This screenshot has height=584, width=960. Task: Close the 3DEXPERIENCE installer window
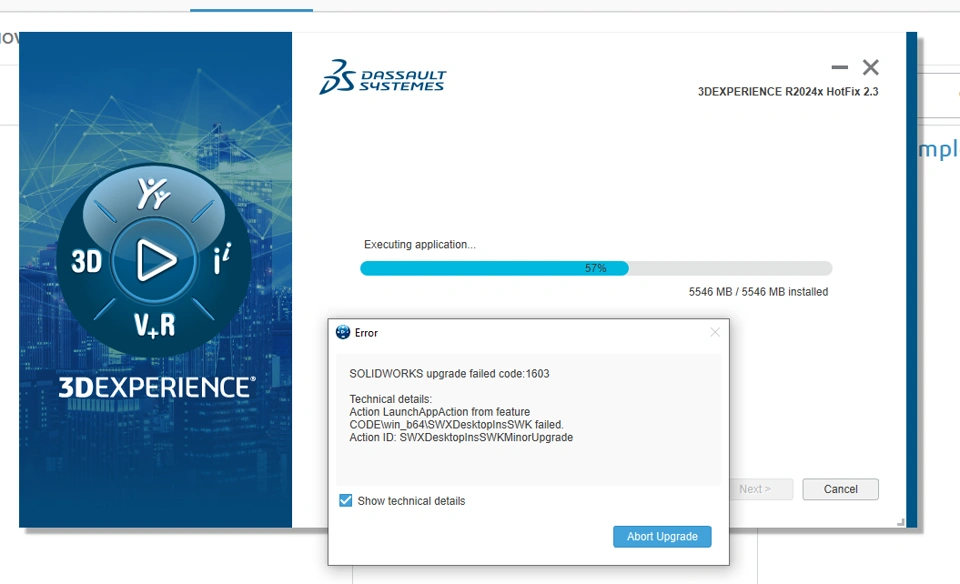click(871, 67)
